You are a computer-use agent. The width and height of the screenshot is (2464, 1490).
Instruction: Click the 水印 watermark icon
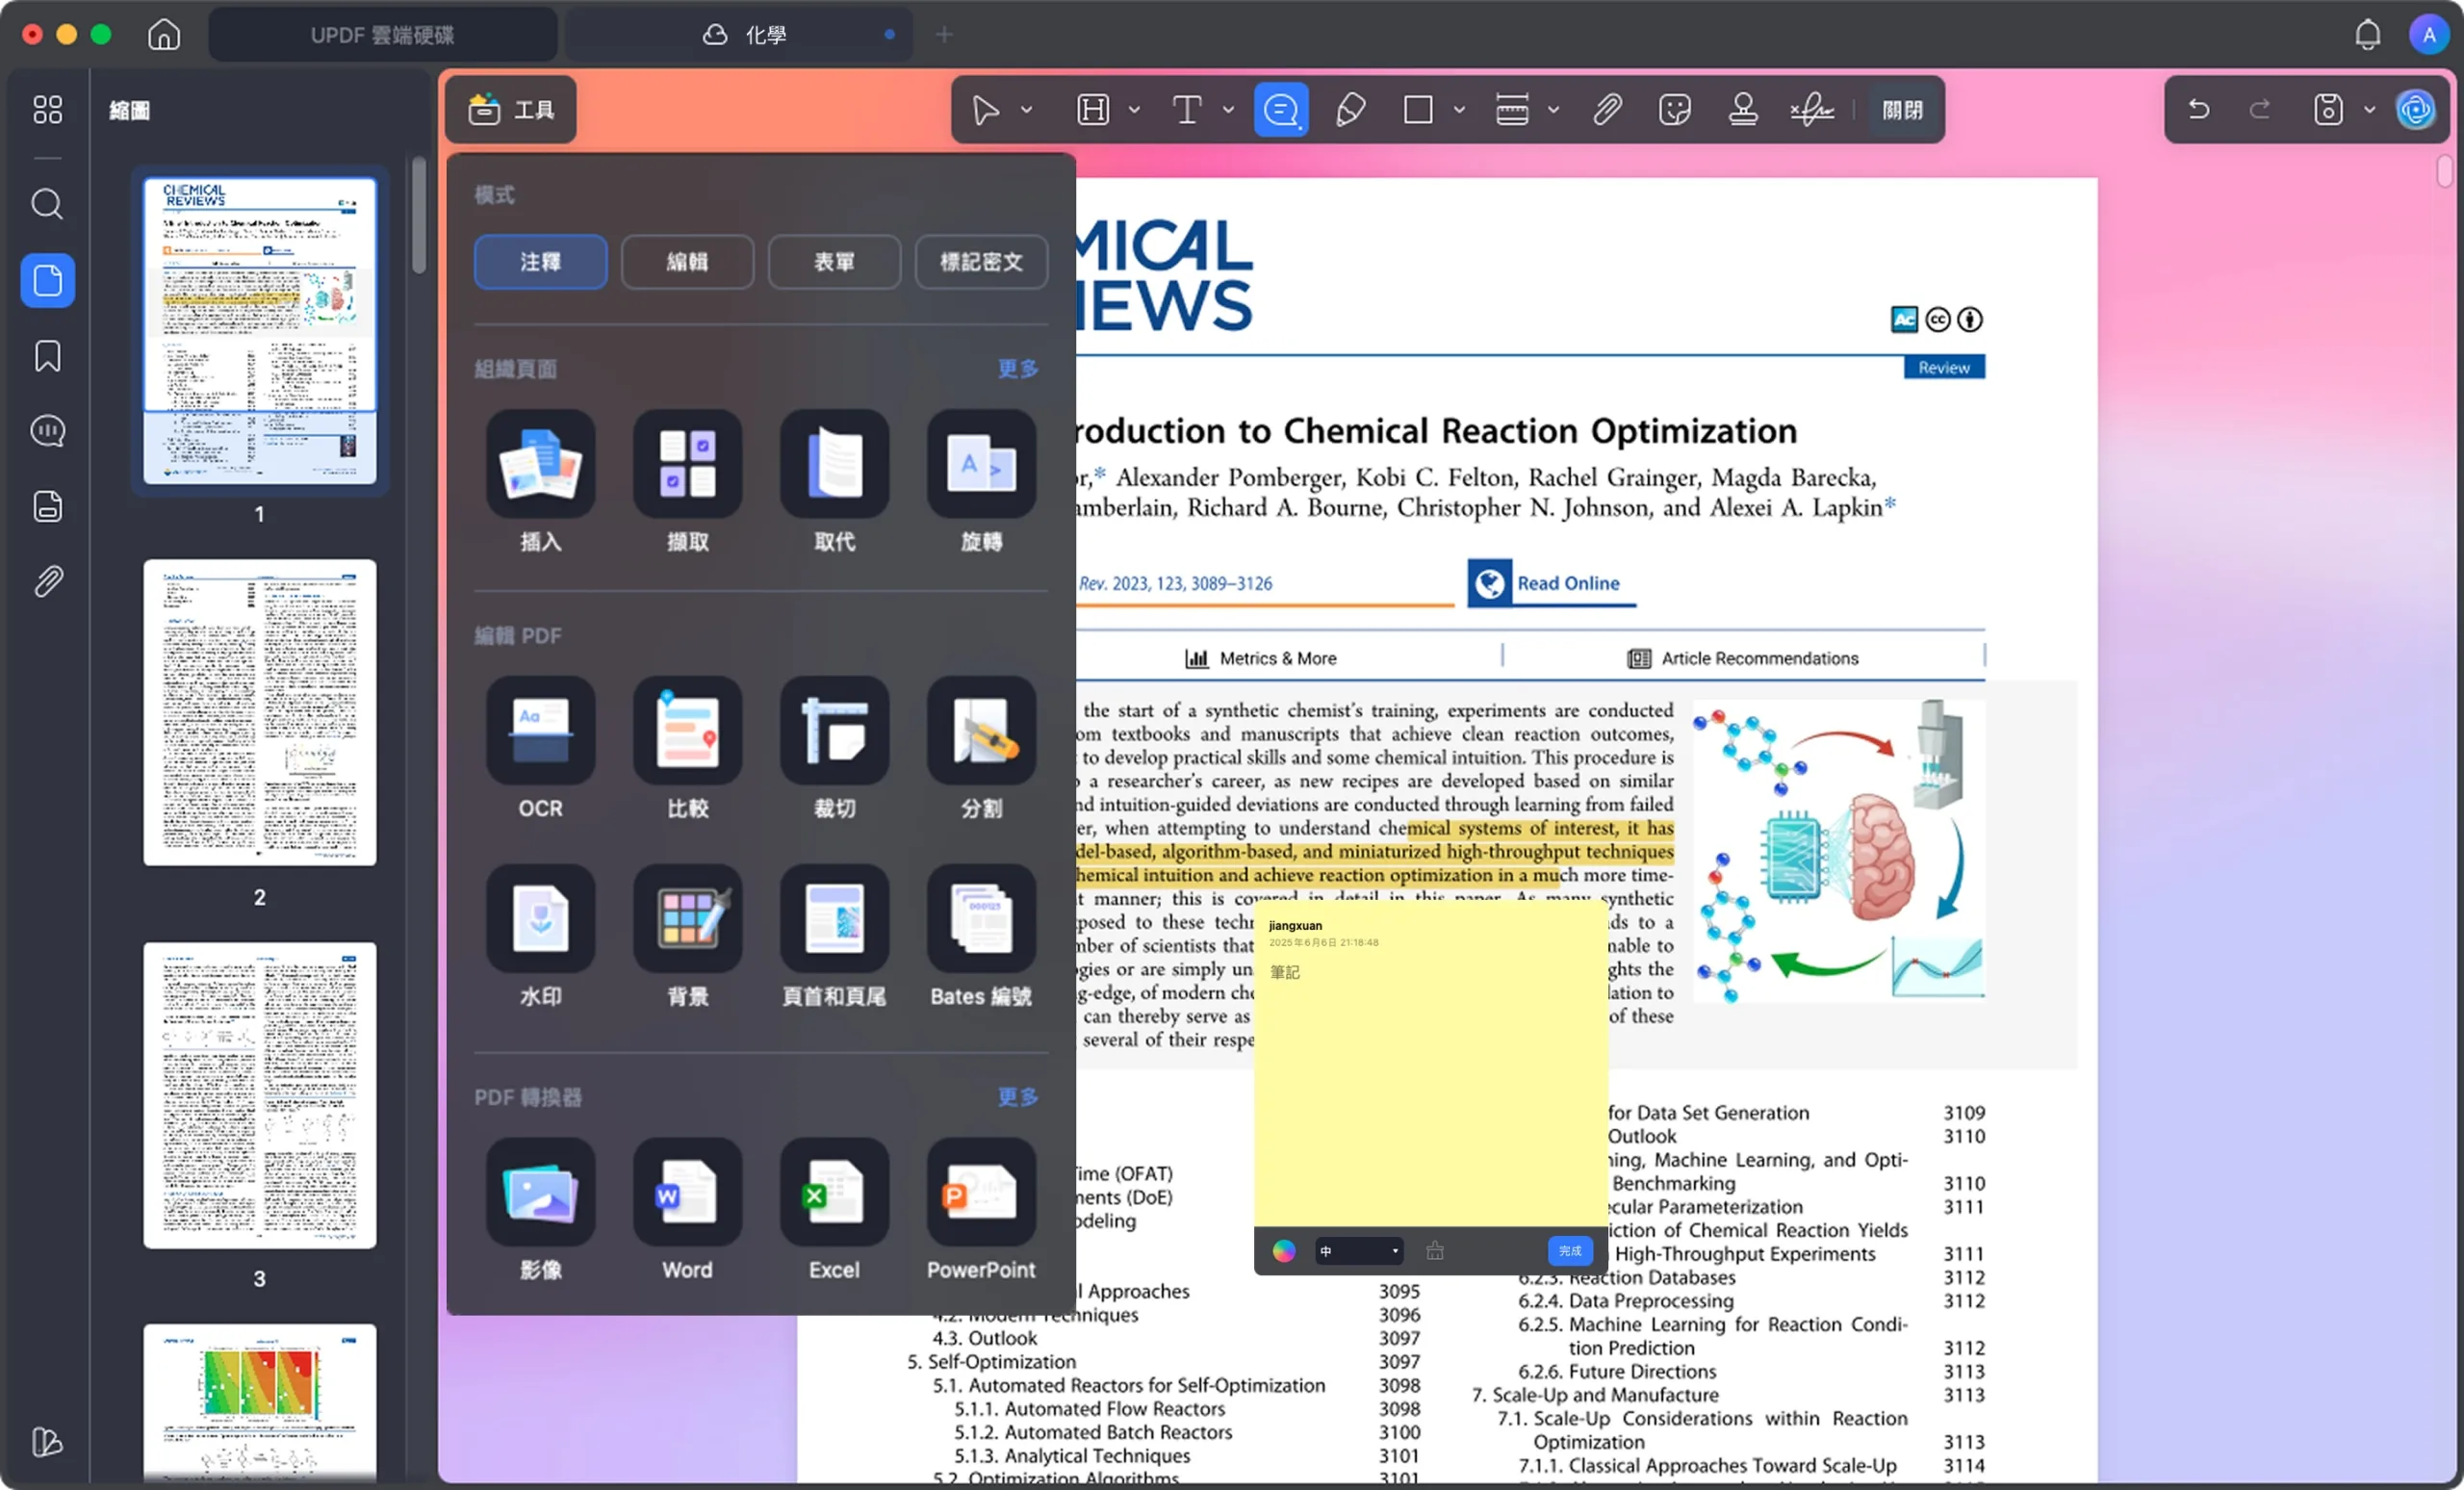click(x=540, y=919)
